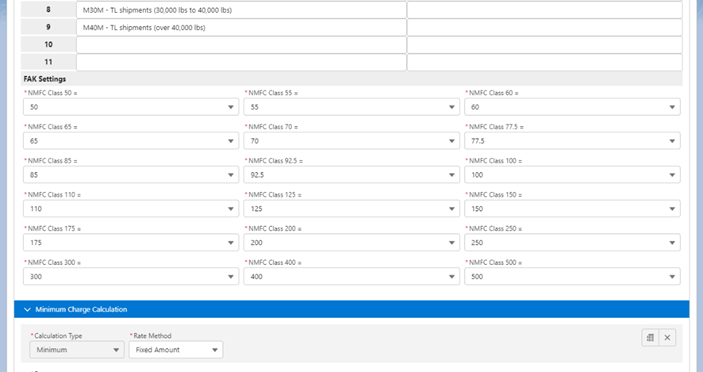Screen dimensions: 703x372
Task: Open the NMFC Class 60 dropdown
Action: (573, 107)
